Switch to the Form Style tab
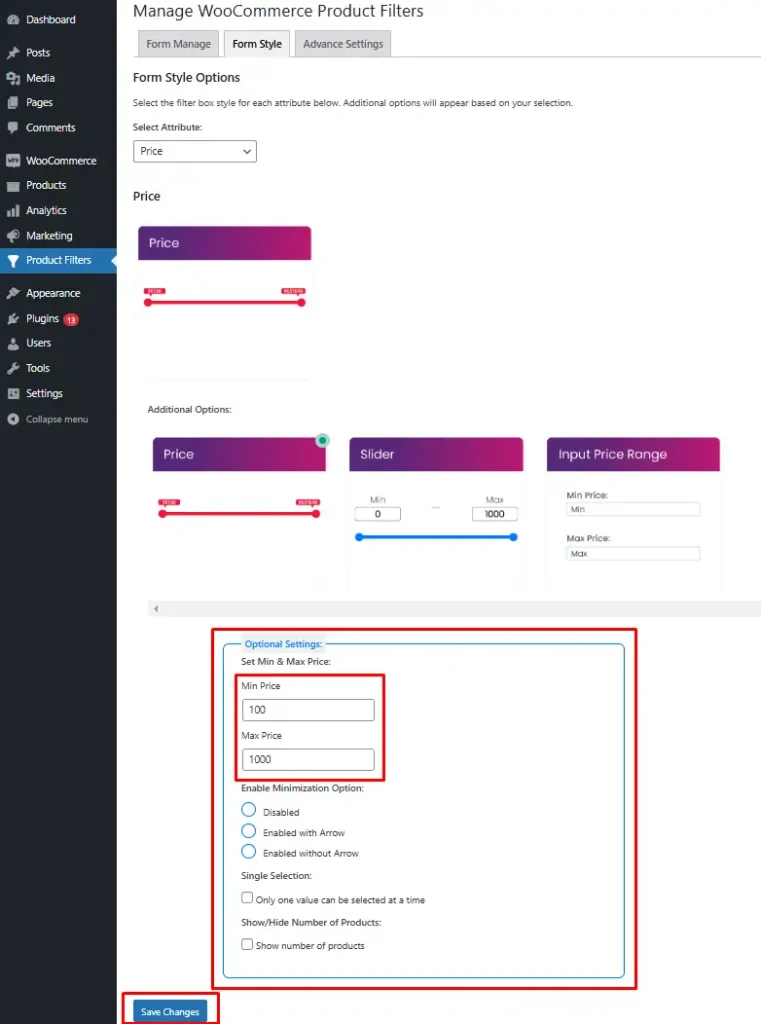 coord(257,44)
